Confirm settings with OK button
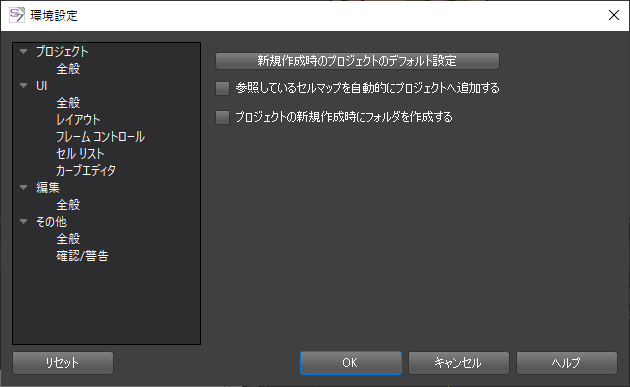The image size is (630, 387). [351, 363]
